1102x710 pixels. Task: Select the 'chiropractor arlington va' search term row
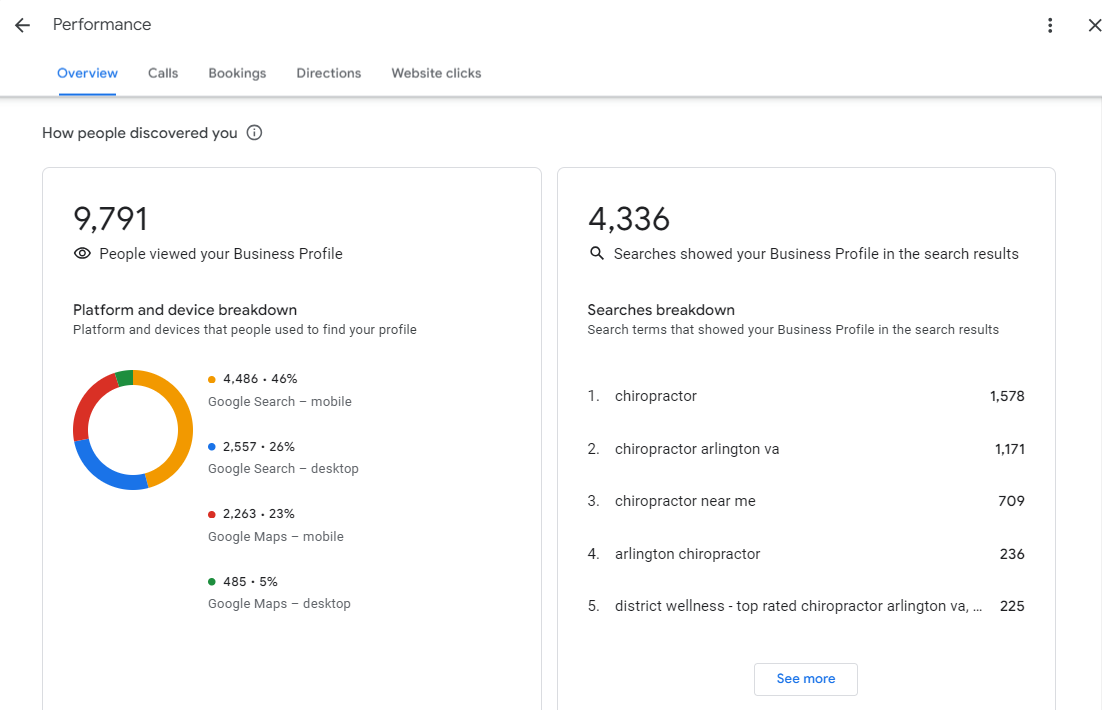pyautogui.click(x=697, y=449)
